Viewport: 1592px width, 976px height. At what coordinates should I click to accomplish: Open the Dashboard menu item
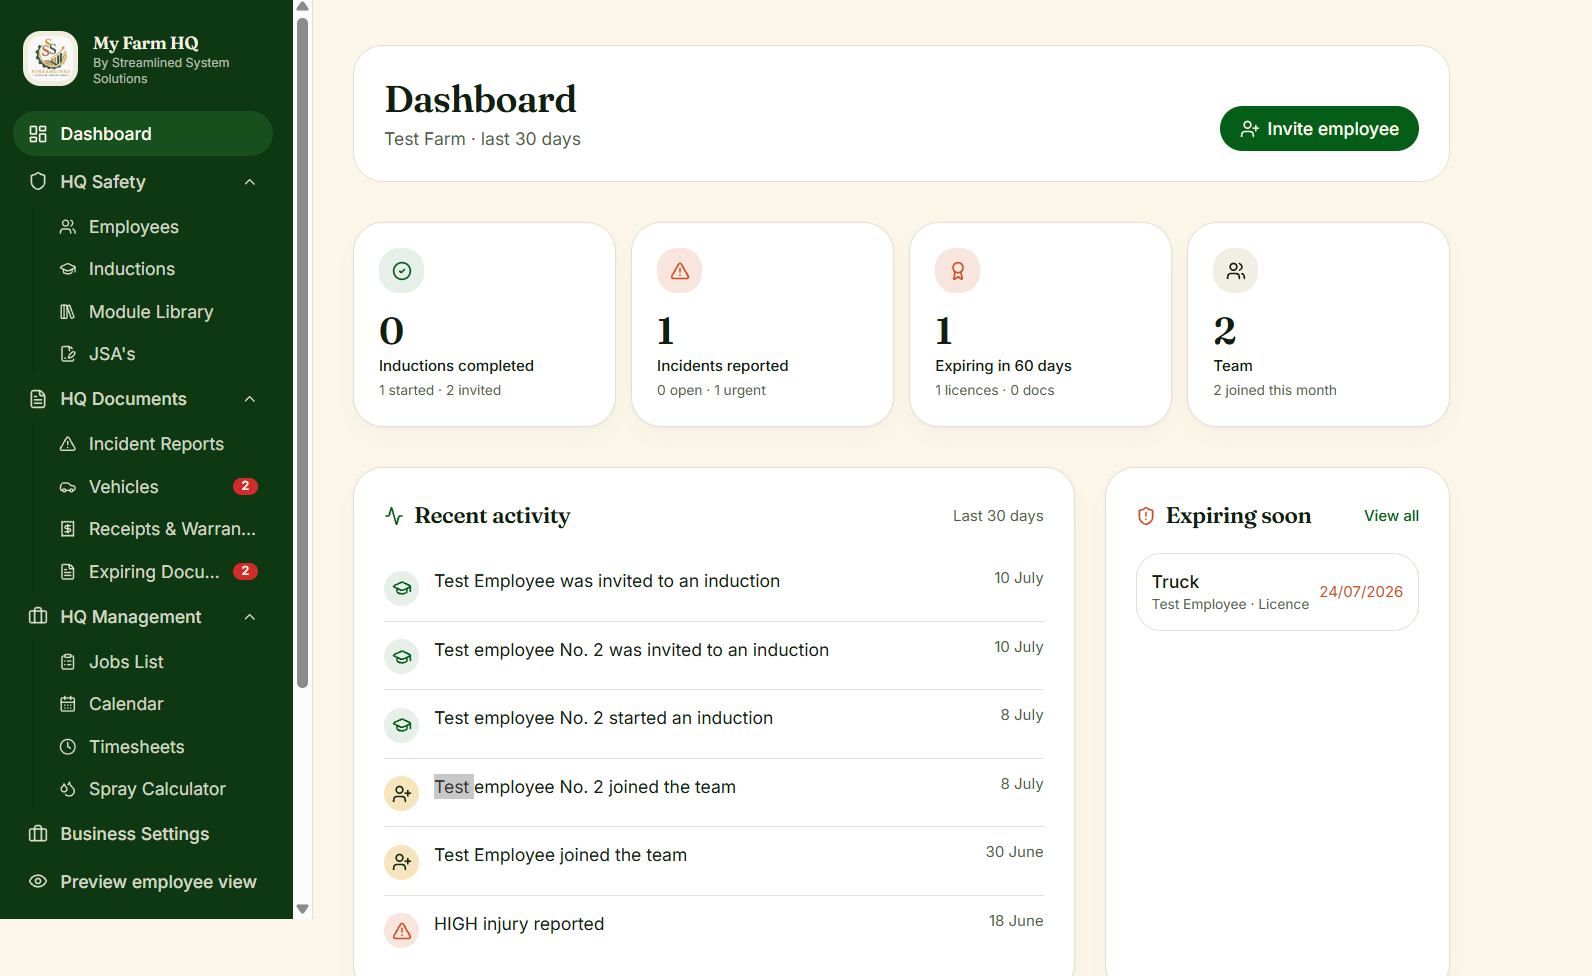click(x=143, y=134)
